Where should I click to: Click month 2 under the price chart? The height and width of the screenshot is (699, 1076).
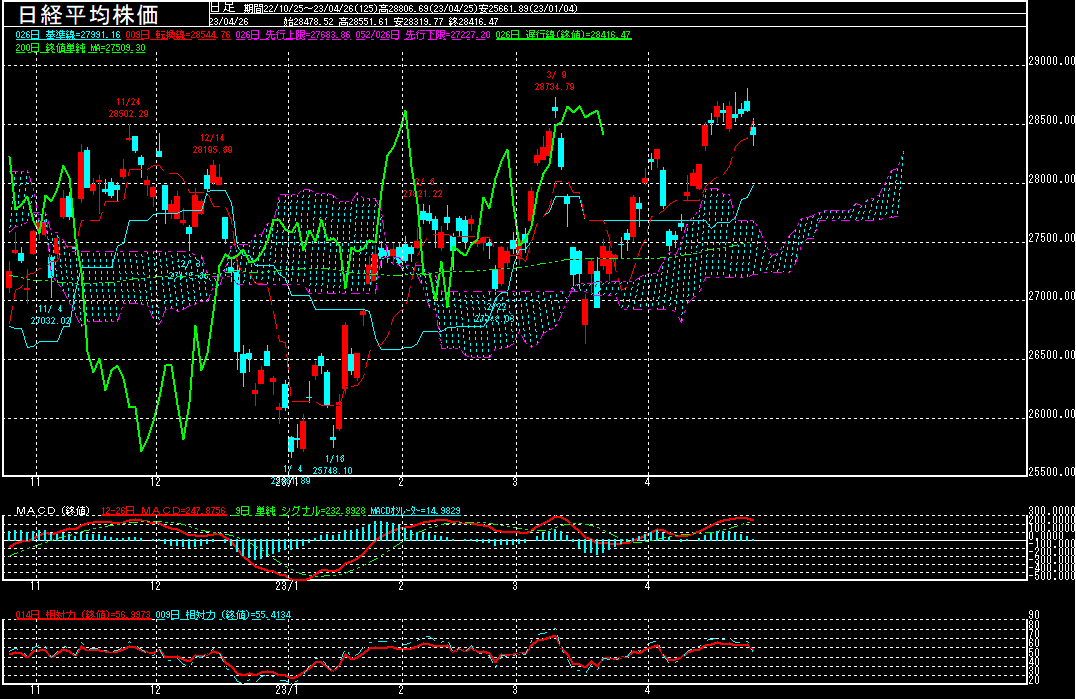pos(401,482)
